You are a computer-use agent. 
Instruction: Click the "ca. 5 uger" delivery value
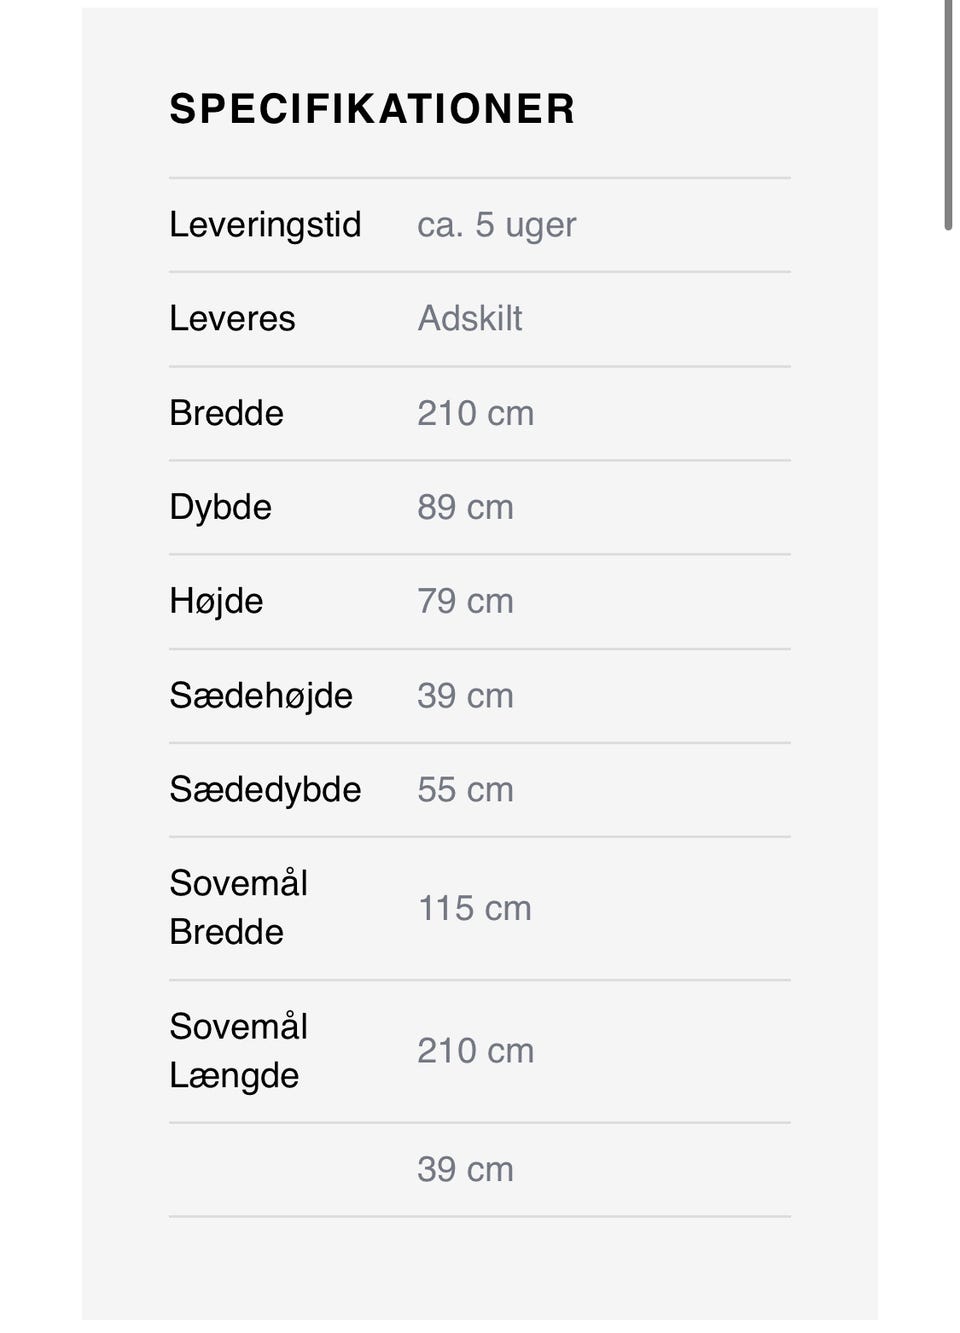496,225
